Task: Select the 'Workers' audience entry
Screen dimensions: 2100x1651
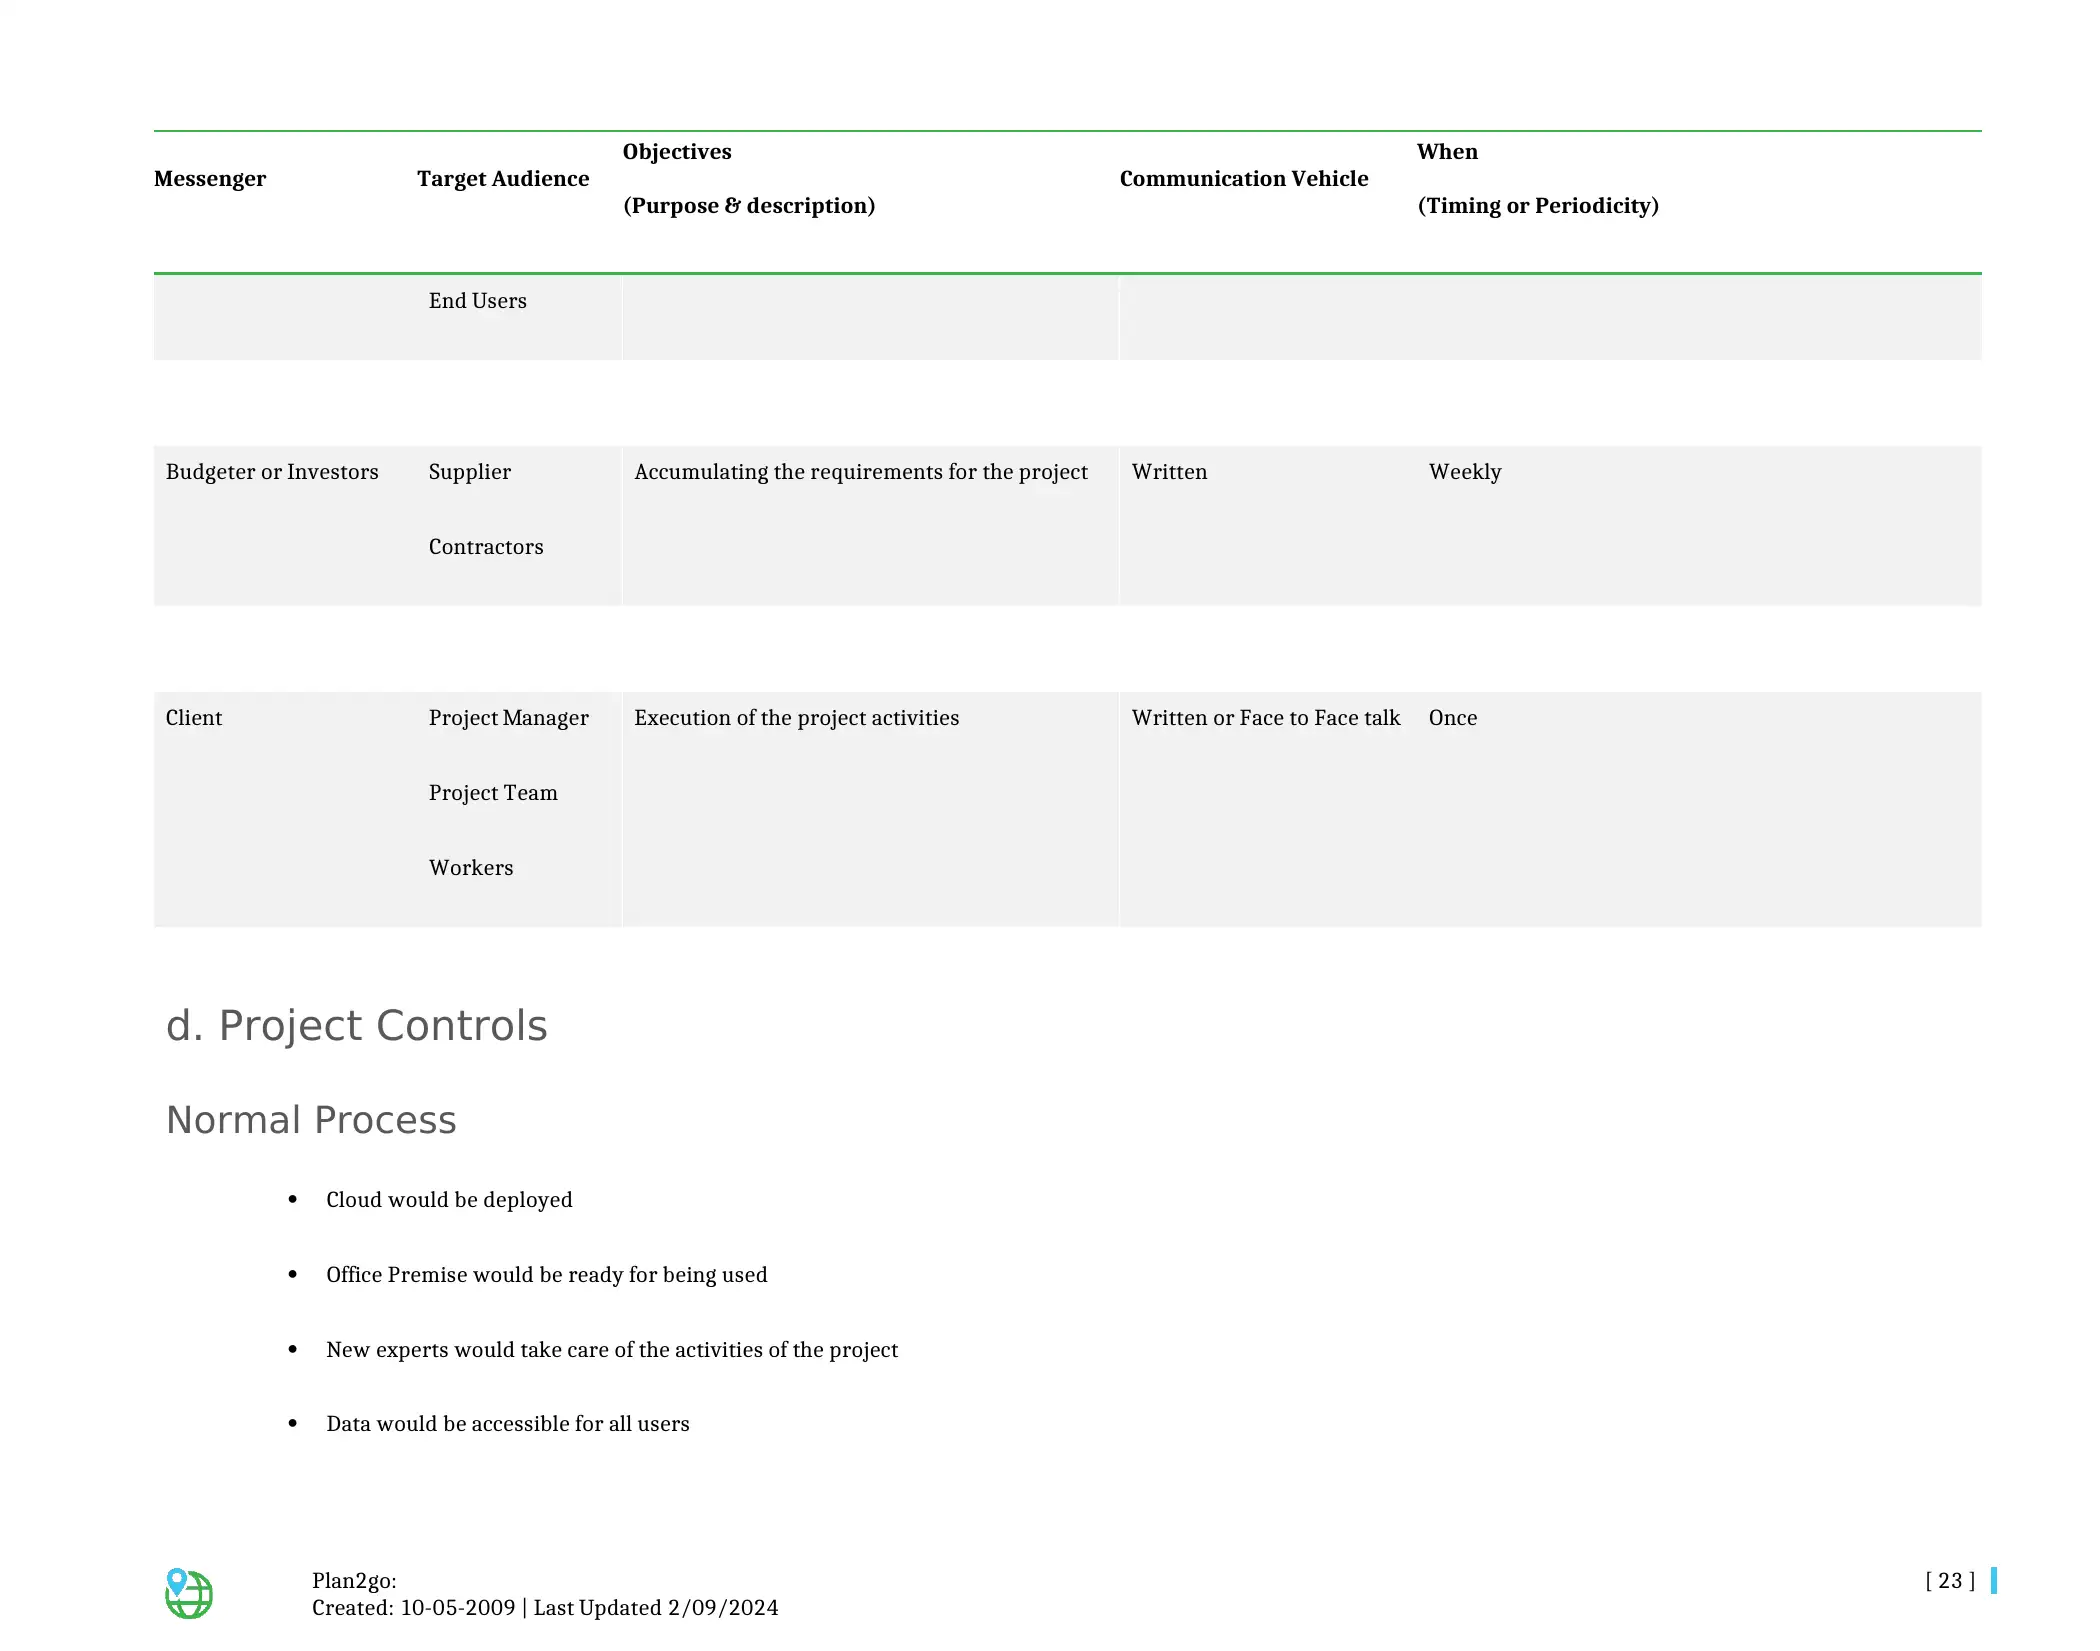Action: pos(471,868)
